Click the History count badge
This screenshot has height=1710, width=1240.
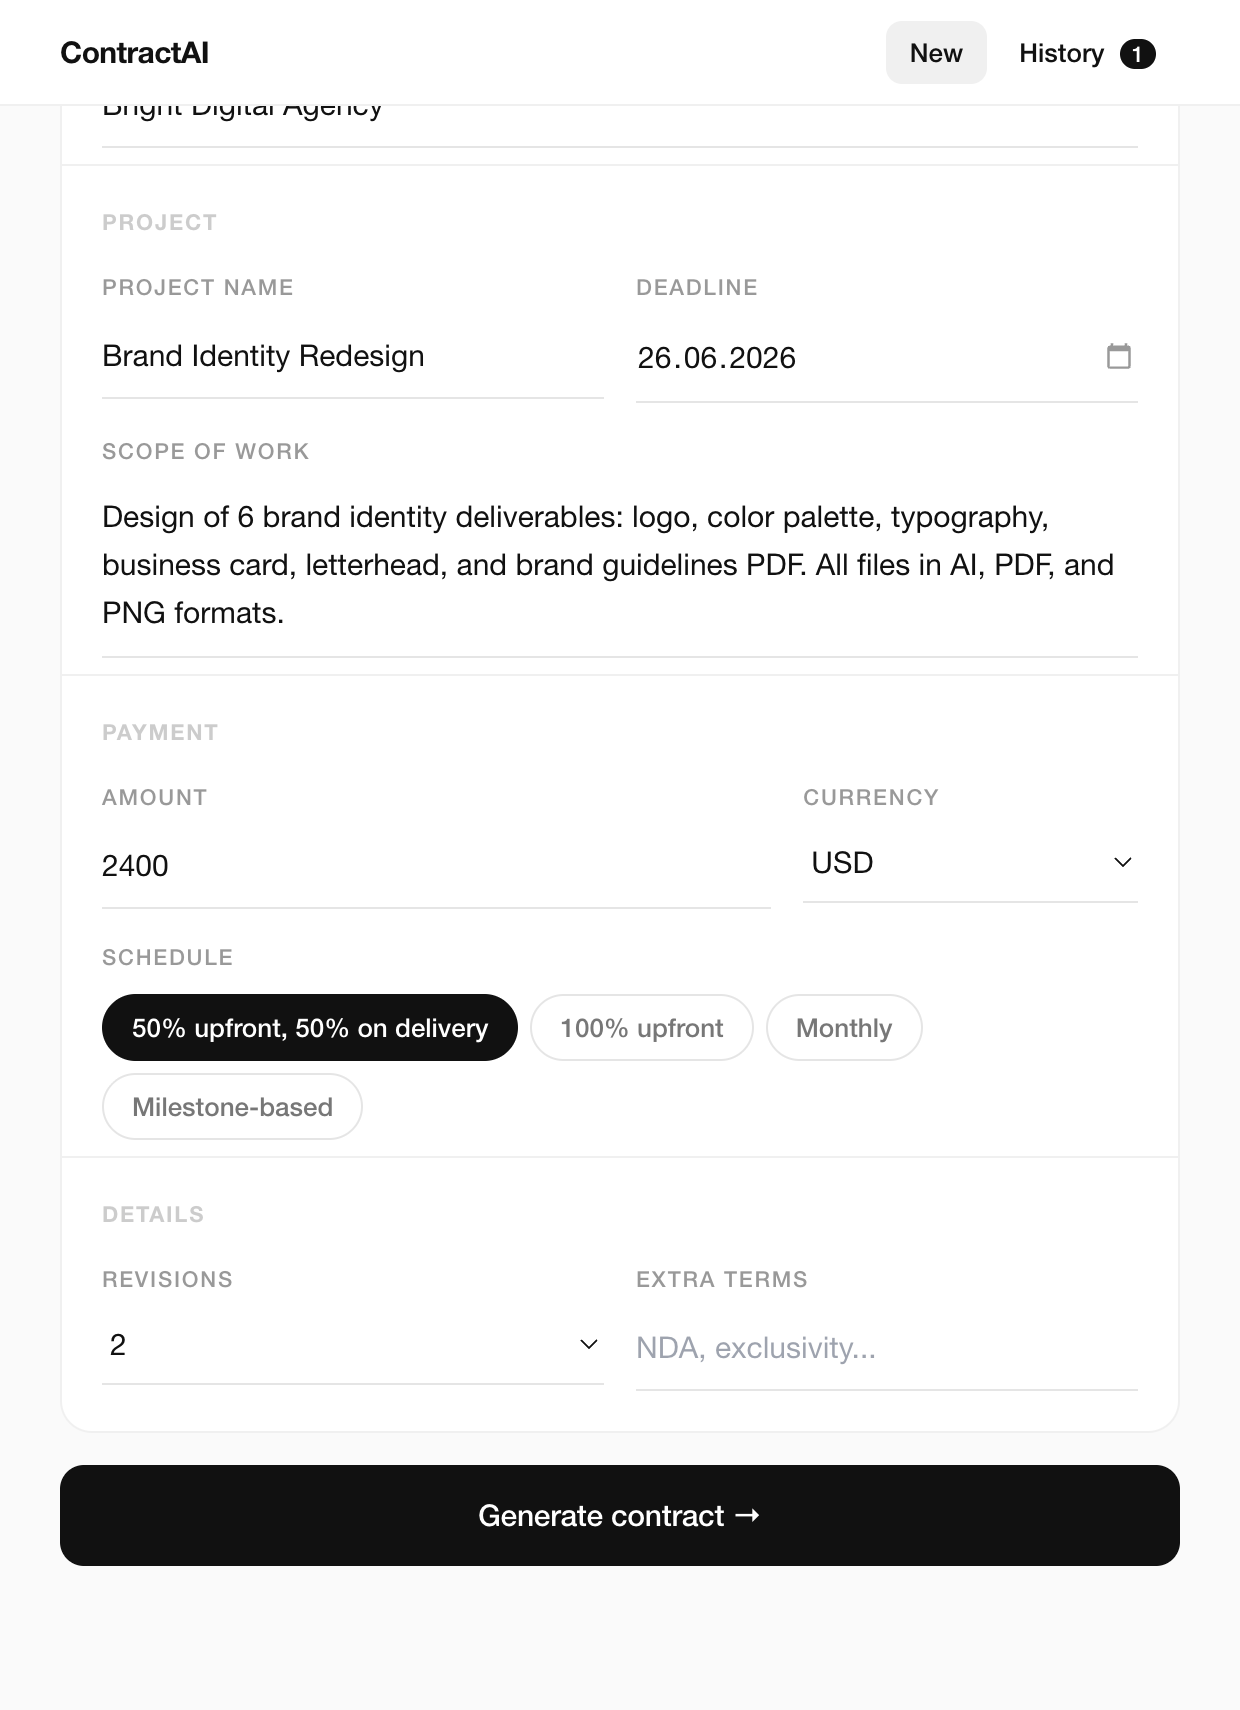click(1137, 54)
